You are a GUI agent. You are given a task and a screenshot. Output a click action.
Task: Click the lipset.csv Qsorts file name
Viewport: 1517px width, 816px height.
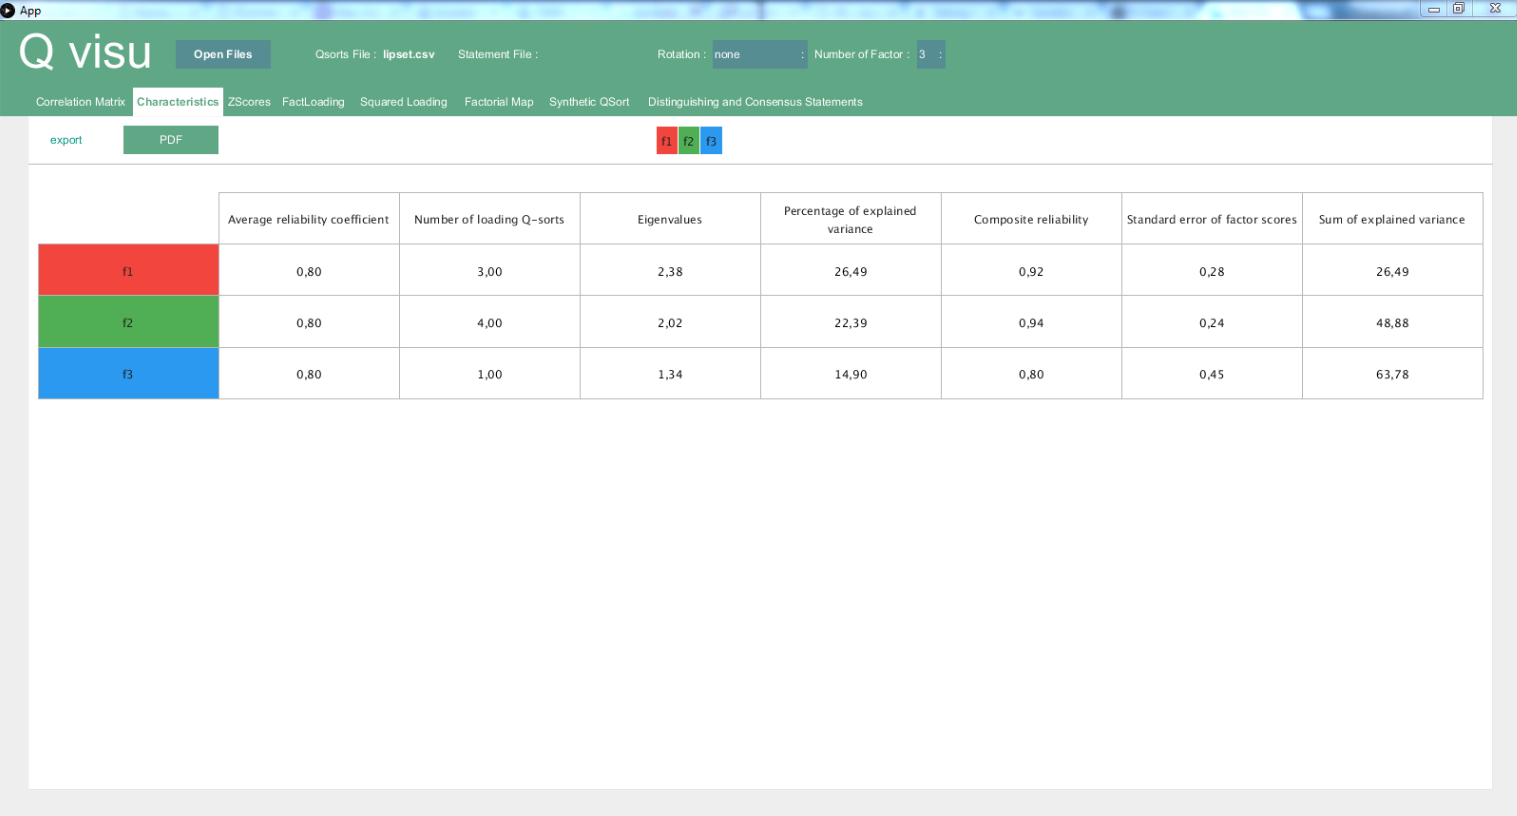point(409,54)
